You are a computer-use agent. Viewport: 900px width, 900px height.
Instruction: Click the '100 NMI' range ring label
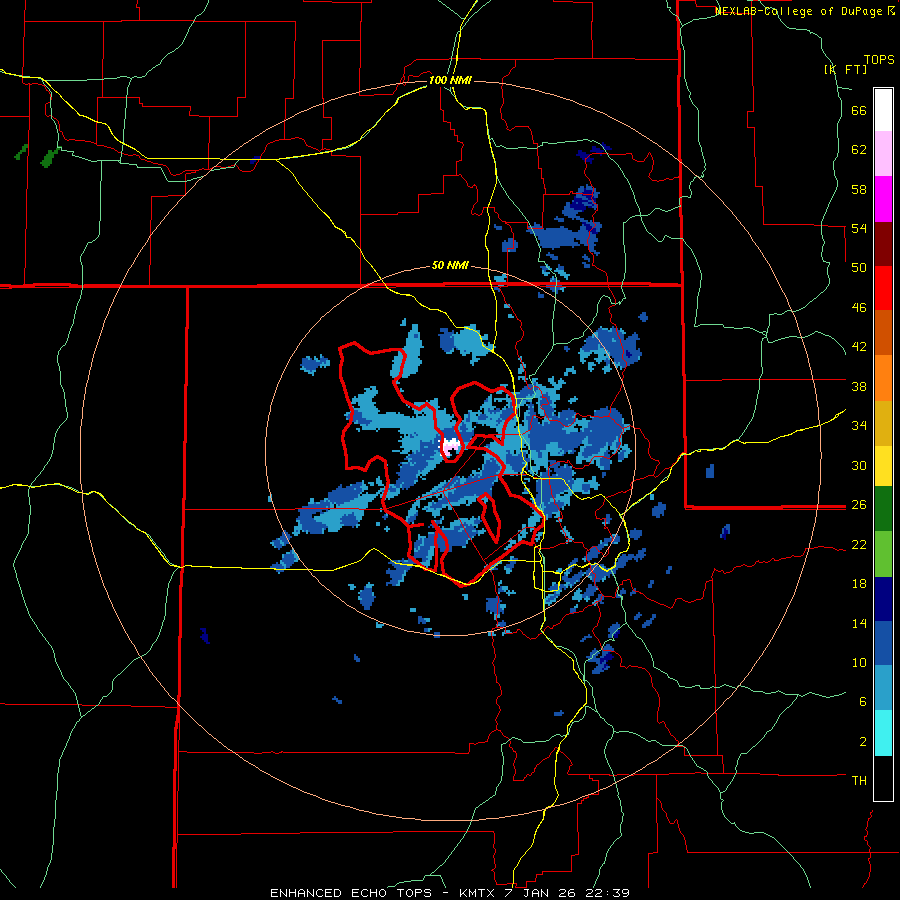[450, 80]
